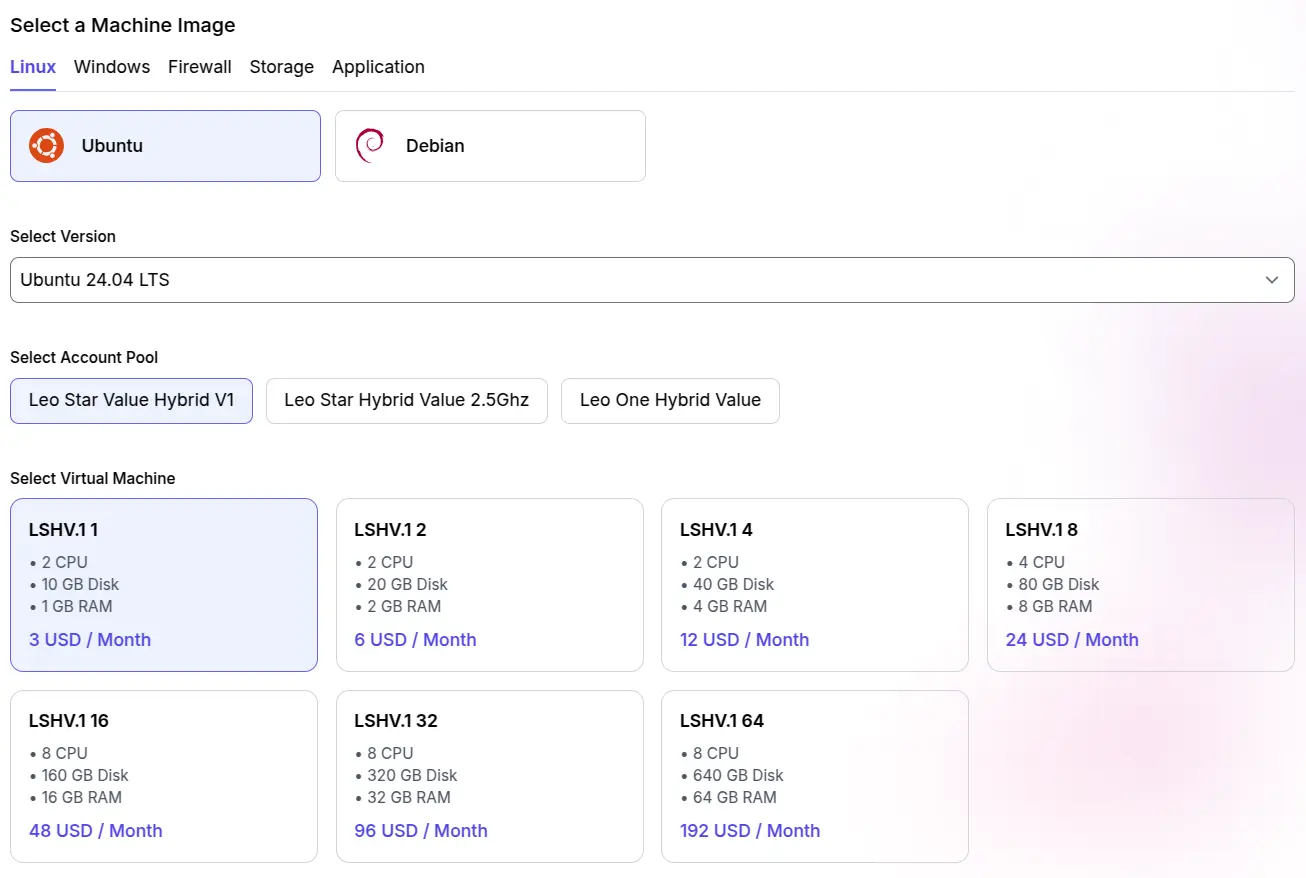This screenshot has height=878, width=1306.
Task: Pick the LSHV.1 8 plan with 4 CPU
Action: 1140,585
